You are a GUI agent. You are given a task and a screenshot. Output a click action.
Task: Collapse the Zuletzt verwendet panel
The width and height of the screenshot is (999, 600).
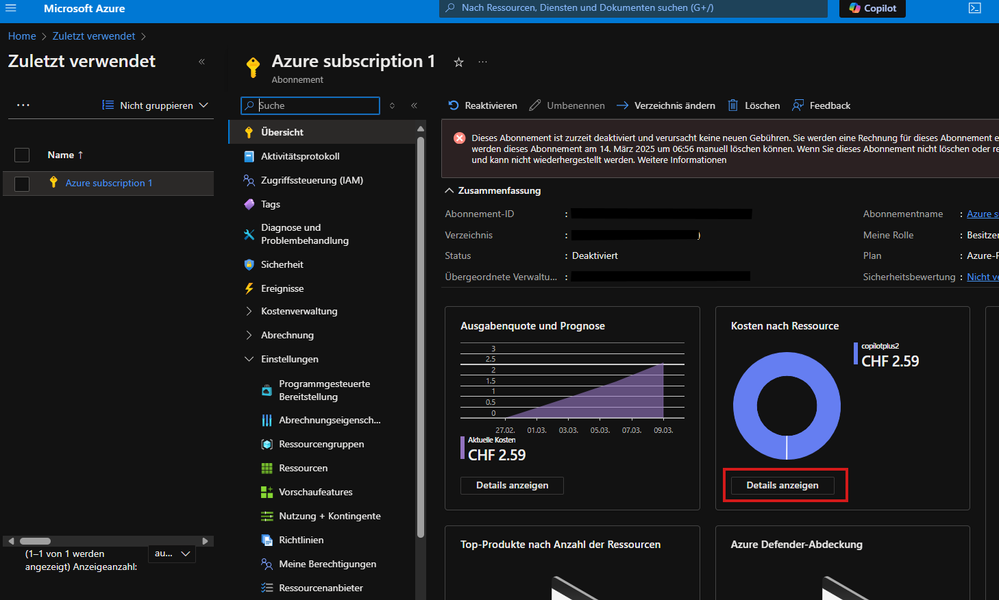click(x=202, y=62)
